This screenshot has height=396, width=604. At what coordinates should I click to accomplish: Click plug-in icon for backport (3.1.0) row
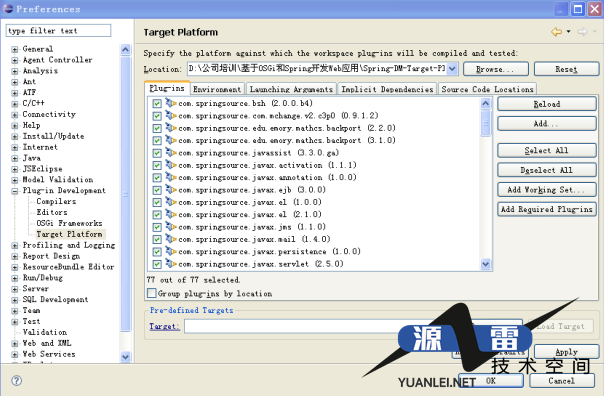(171, 140)
